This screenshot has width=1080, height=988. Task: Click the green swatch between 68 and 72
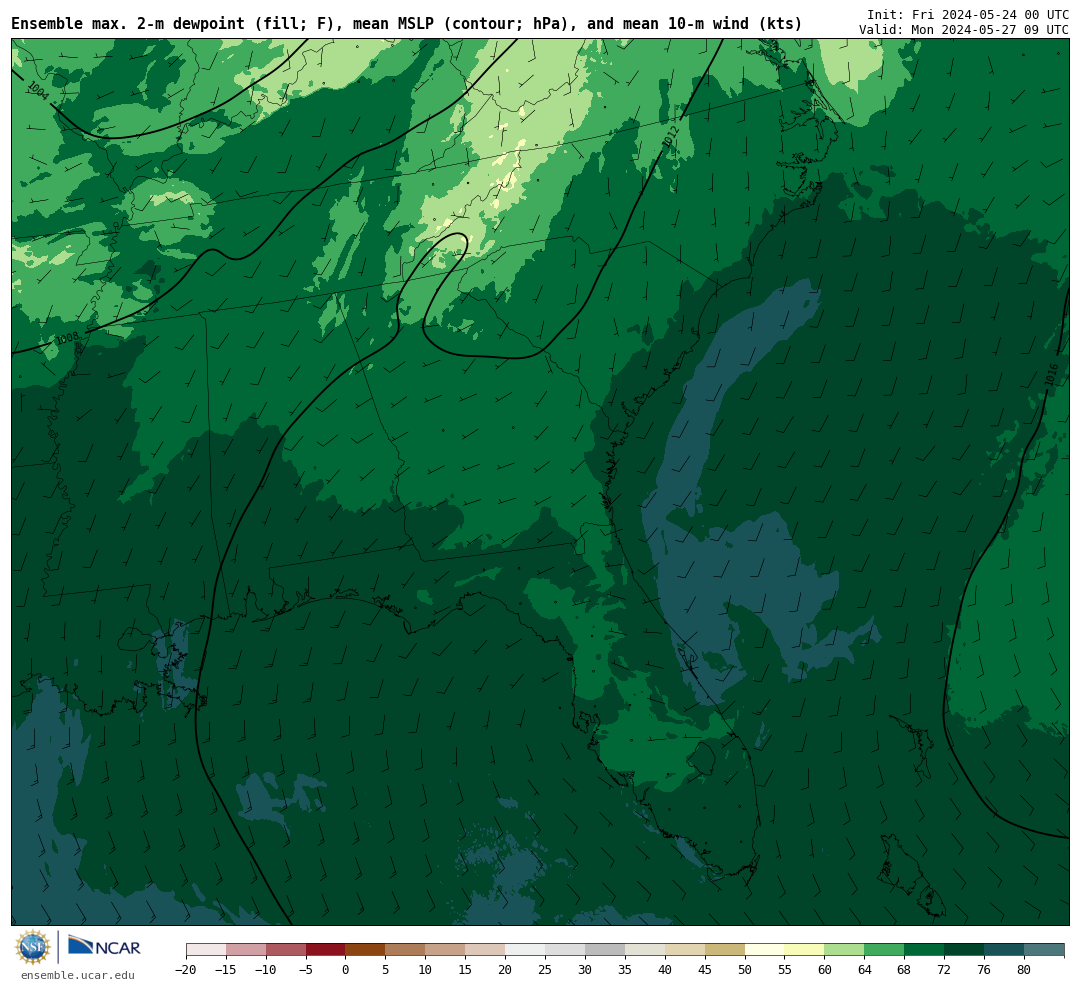(925, 950)
